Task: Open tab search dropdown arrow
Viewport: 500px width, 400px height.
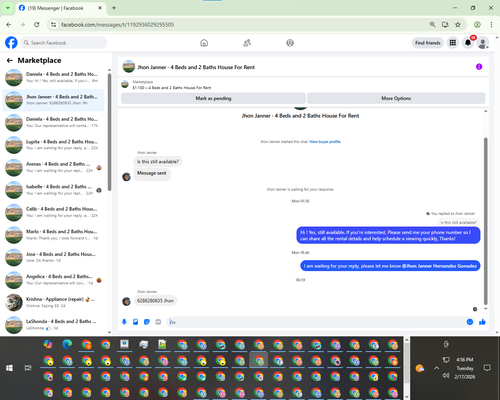Action: coord(7,8)
